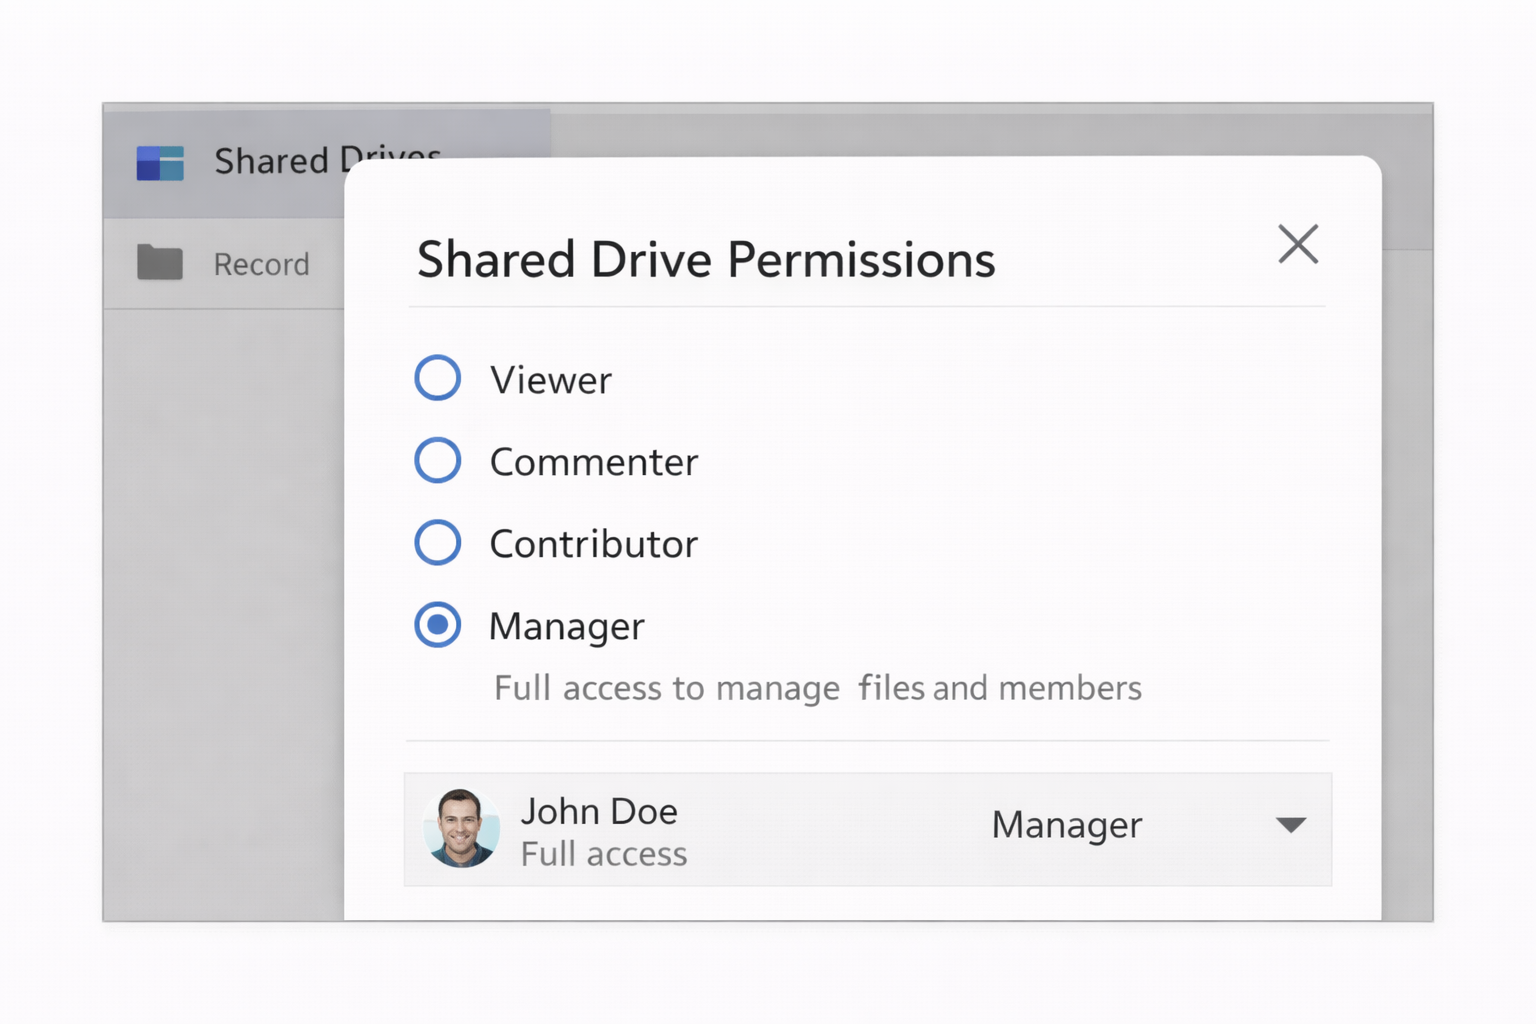Open the Record folder label in sidebar
Screen dimensions: 1536x1024
click(x=261, y=264)
